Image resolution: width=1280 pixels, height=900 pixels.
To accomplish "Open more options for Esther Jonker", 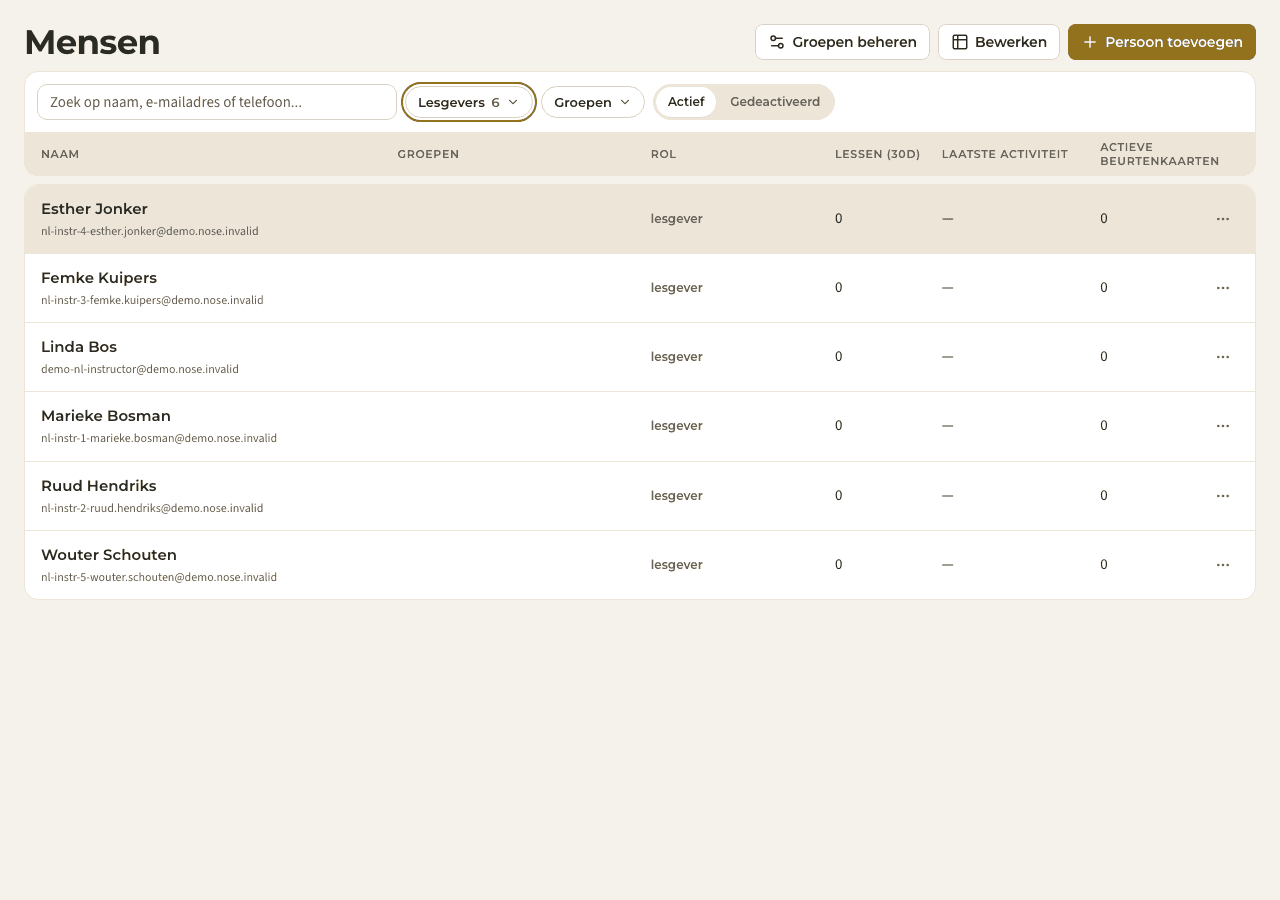I will click(x=1222, y=219).
